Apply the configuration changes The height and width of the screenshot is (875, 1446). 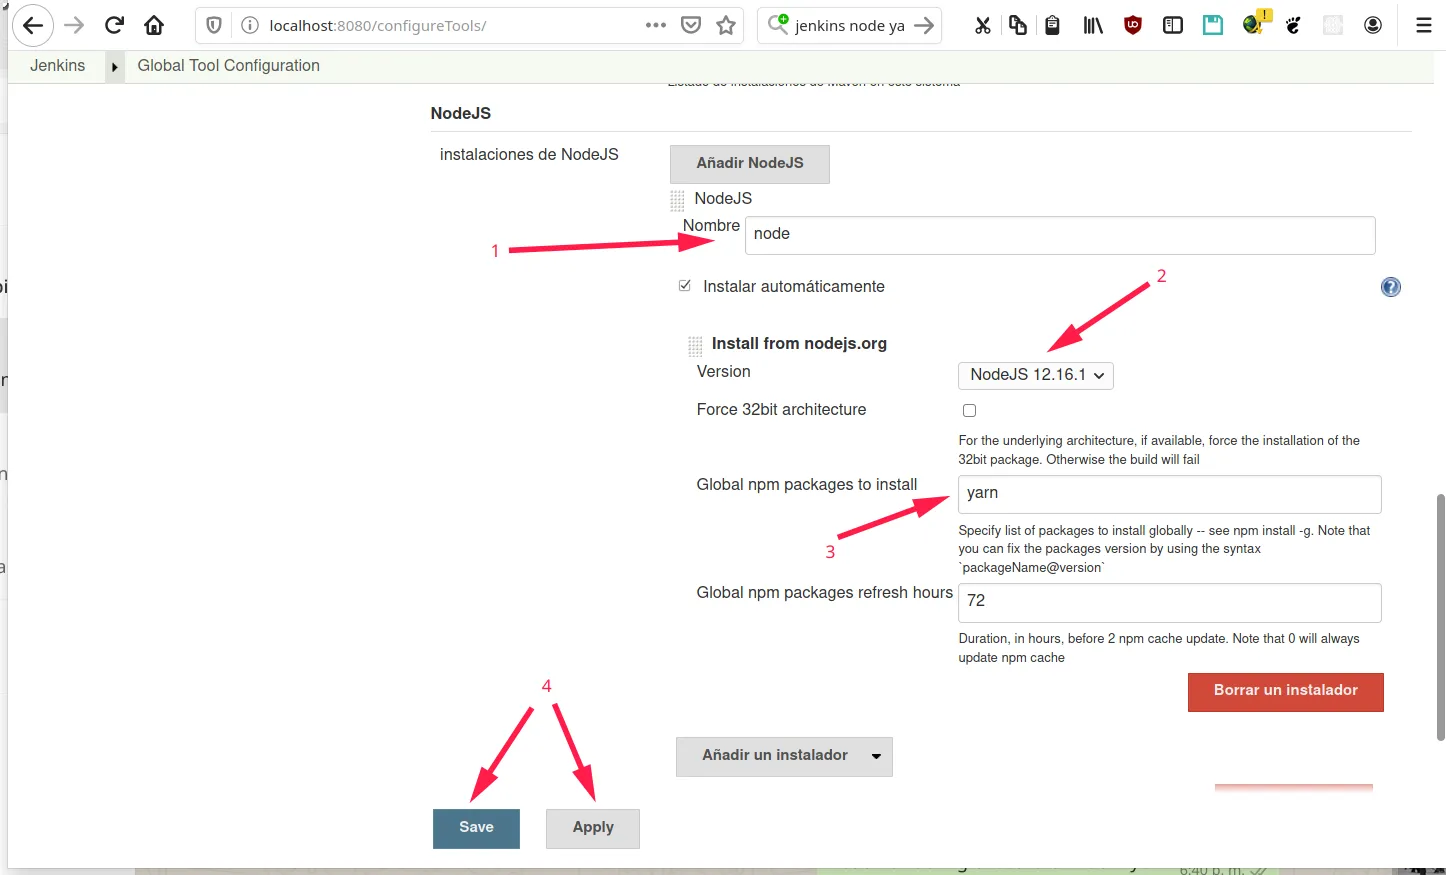pos(593,828)
